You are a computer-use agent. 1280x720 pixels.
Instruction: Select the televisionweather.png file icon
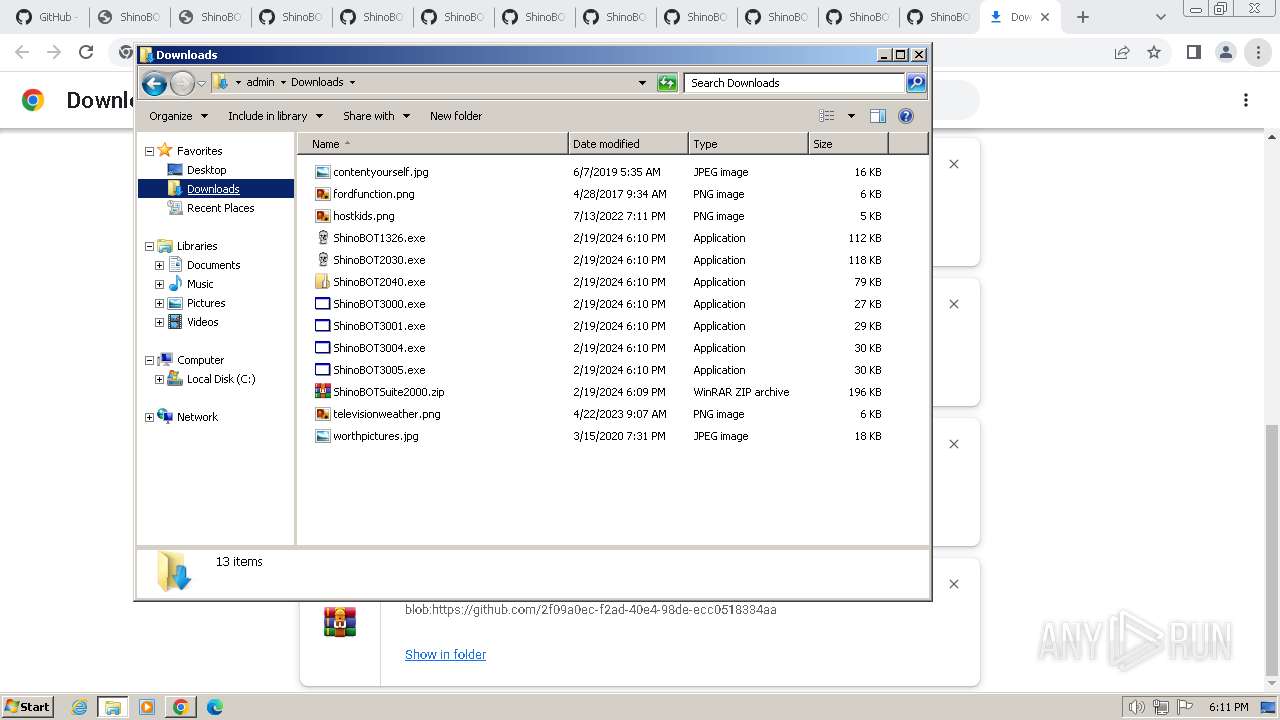(322, 414)
